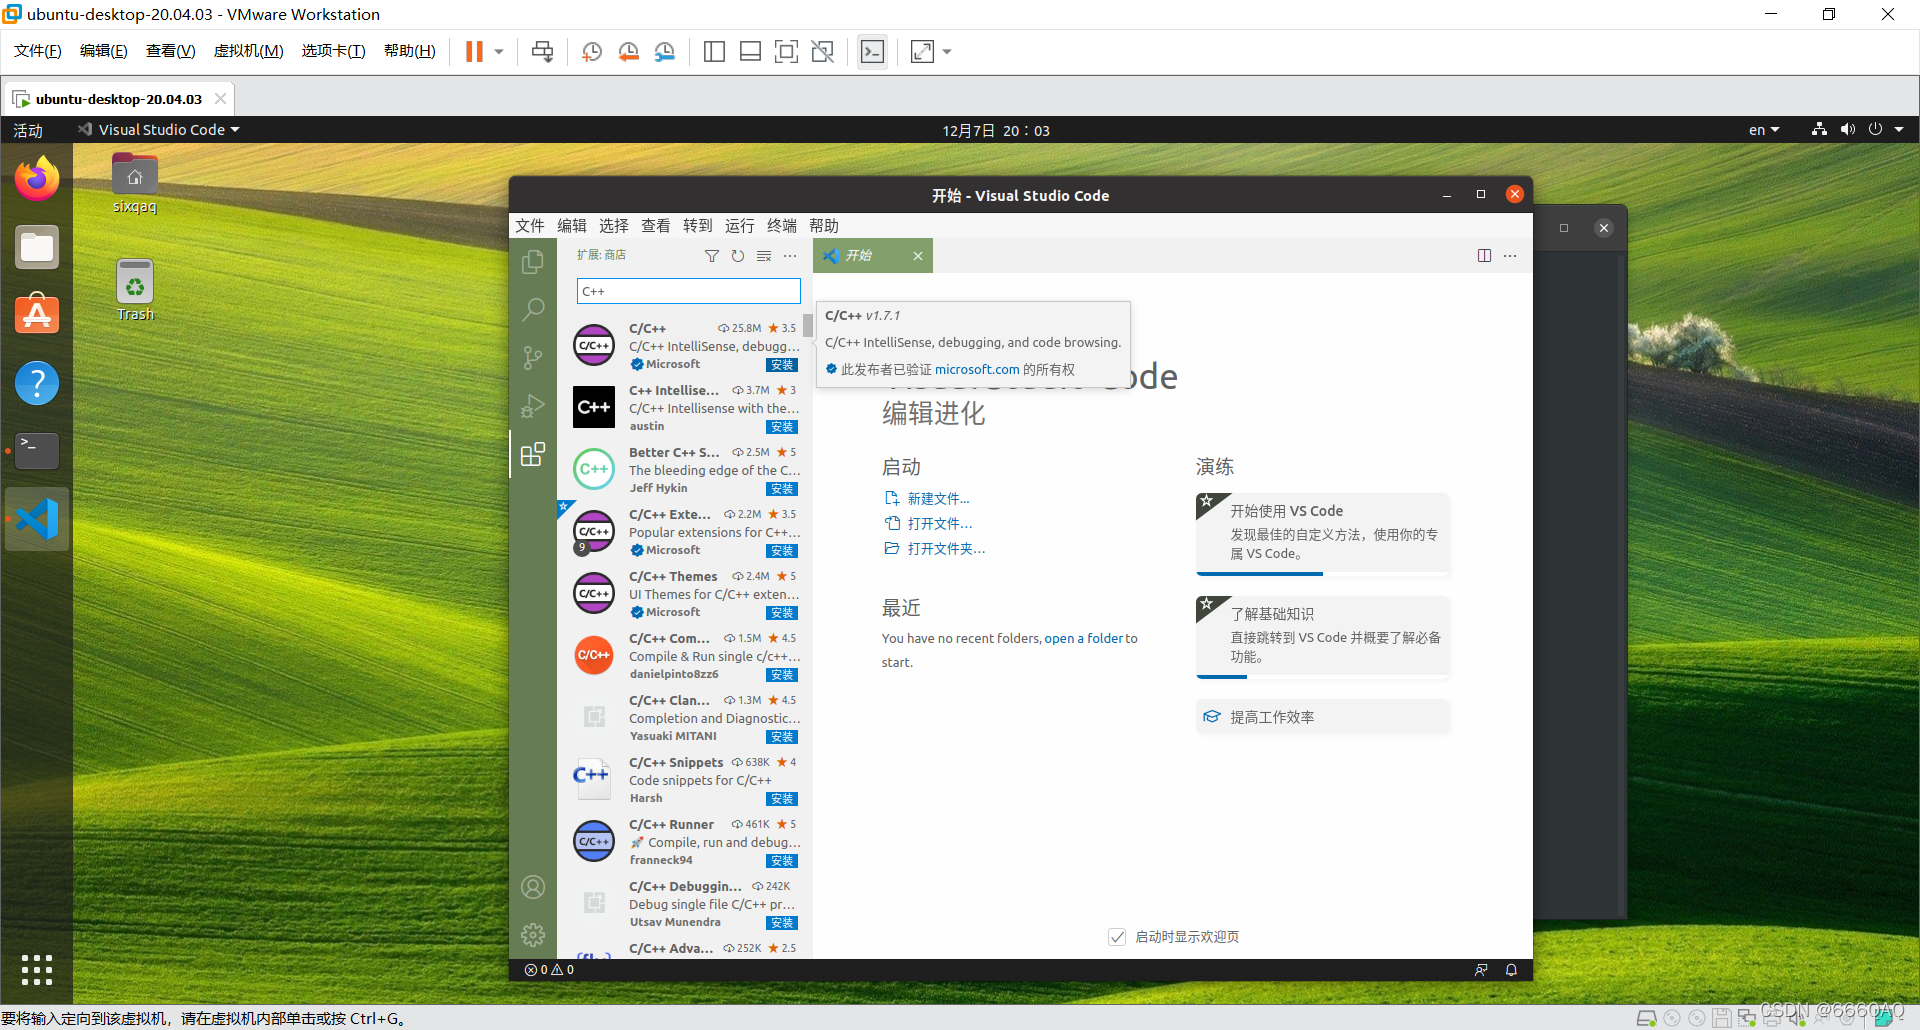Click the extension list scrollbar thumb
The height and width of the screenshot is (1030, 1920).
pos(807,326)
